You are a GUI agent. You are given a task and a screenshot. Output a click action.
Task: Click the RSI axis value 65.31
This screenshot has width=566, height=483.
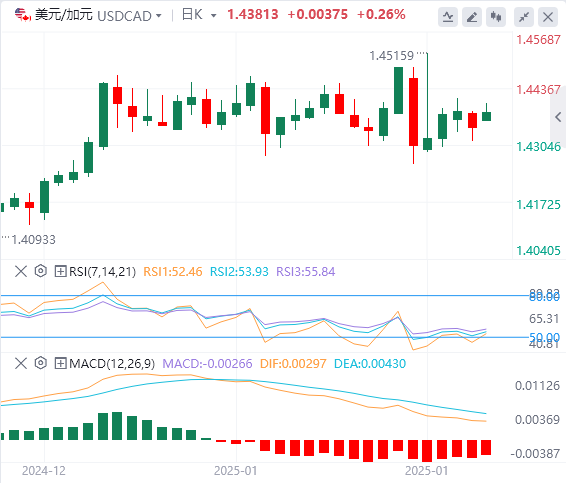544,319
